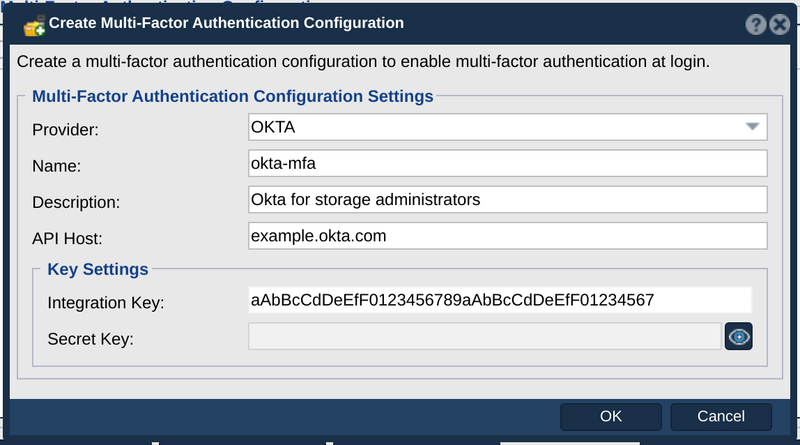Image resolution: width=800 pixels, height=445 pixels.
Task: Click Multi-Factor Authentication Configuration Settings heading
Action: (x=233, y=96)
